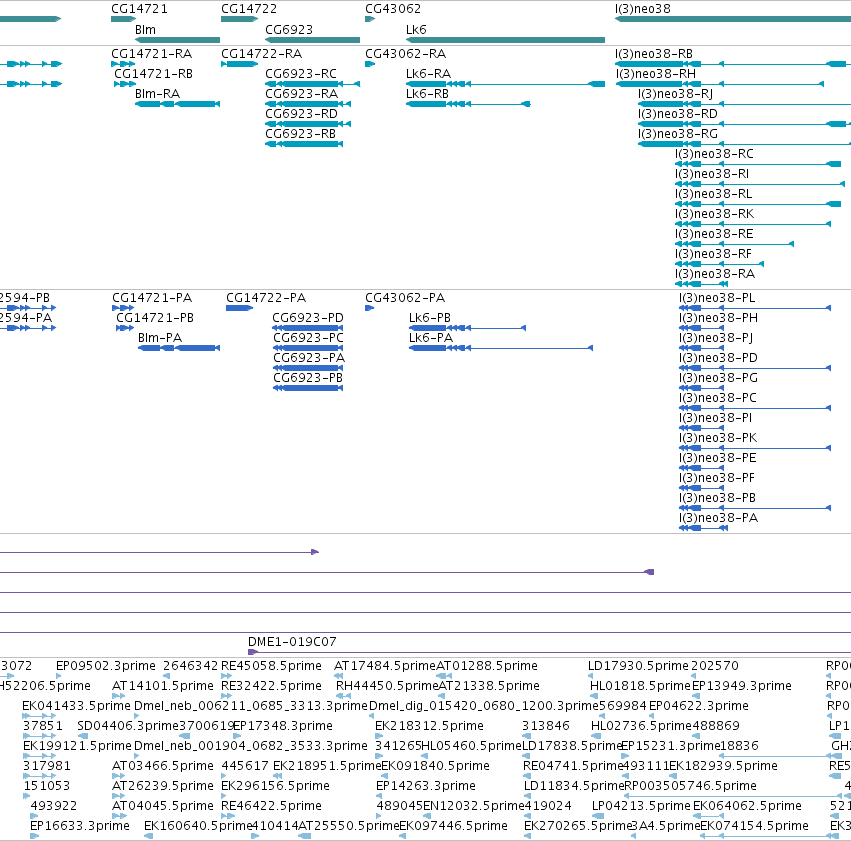Select transcript CG6923-RB
851x841 pixels.
[300, 134]
